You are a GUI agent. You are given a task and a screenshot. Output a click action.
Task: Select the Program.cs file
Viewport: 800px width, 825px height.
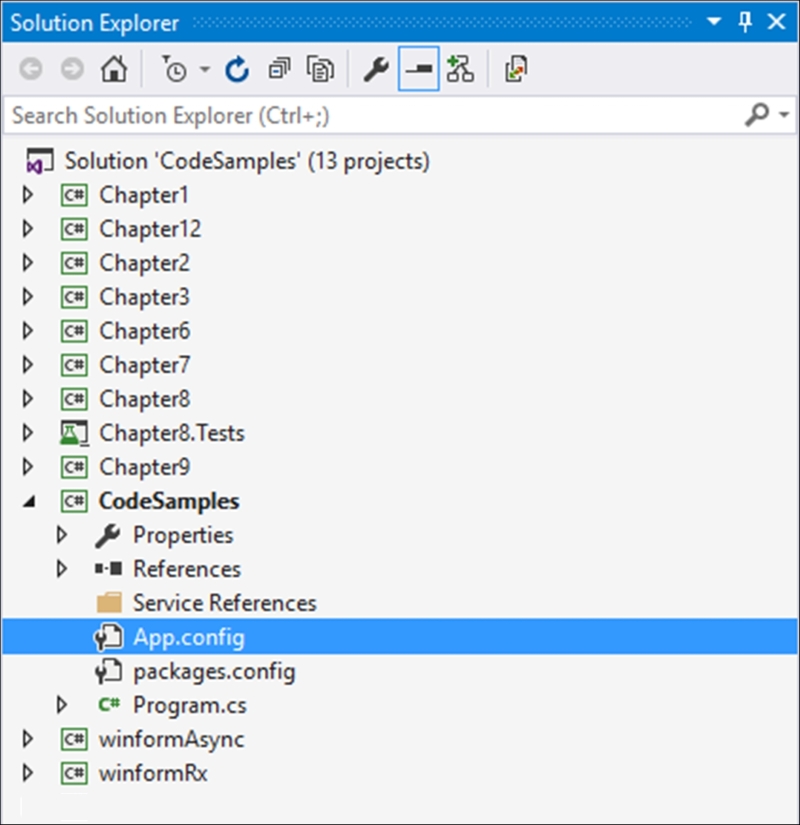tap(189, 705)
